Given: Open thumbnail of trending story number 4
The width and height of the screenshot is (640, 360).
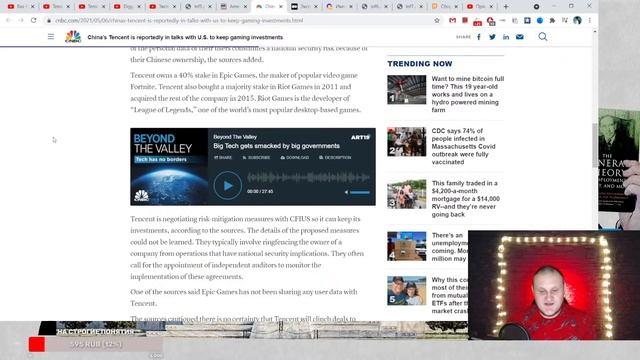Looking at the screenshot, I should [x=407, y=246].
